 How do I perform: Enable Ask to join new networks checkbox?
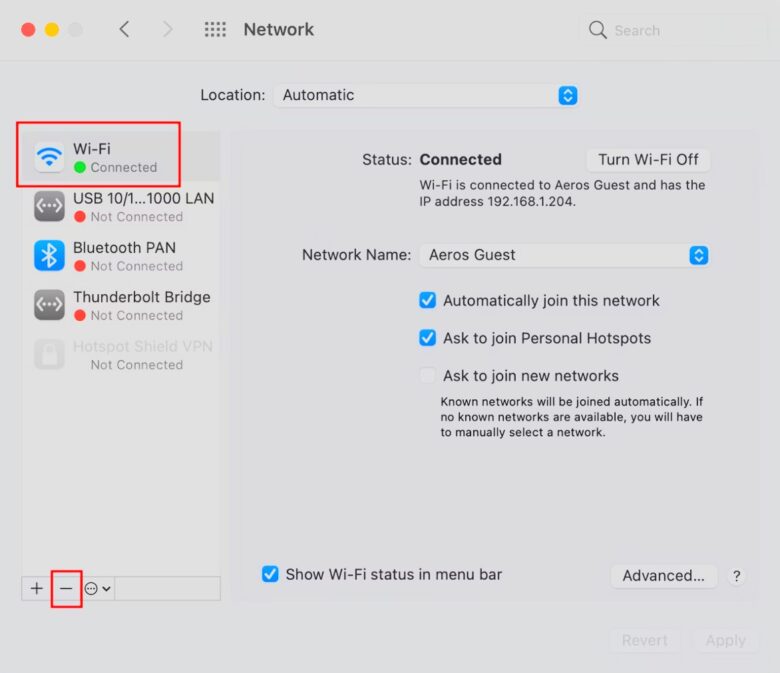(x=427, y=375)
